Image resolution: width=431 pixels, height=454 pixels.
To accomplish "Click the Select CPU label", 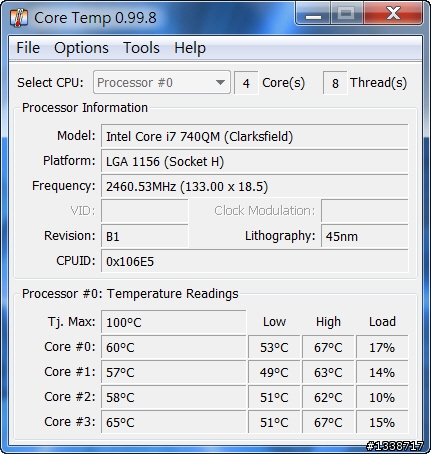I will [x=50, y=83].
